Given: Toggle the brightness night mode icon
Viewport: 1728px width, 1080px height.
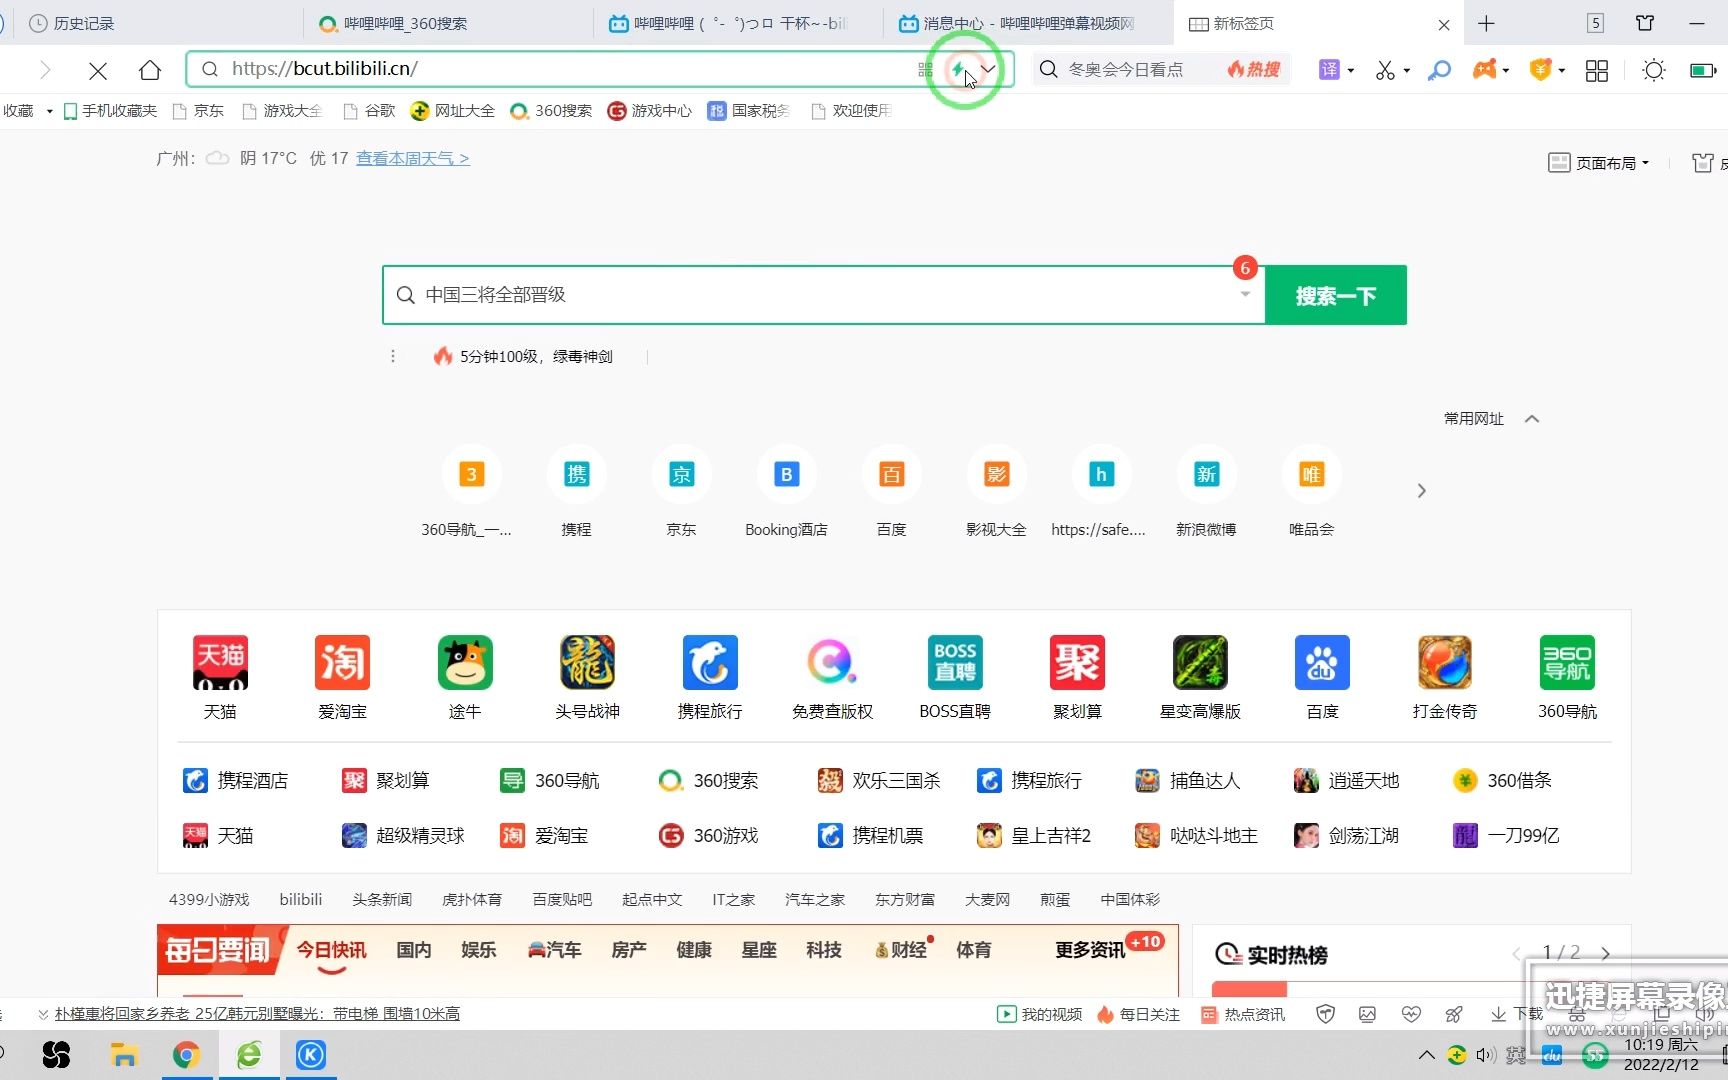Looking at the screenshot, I should pyautogui.click(x=1654, y=70).
